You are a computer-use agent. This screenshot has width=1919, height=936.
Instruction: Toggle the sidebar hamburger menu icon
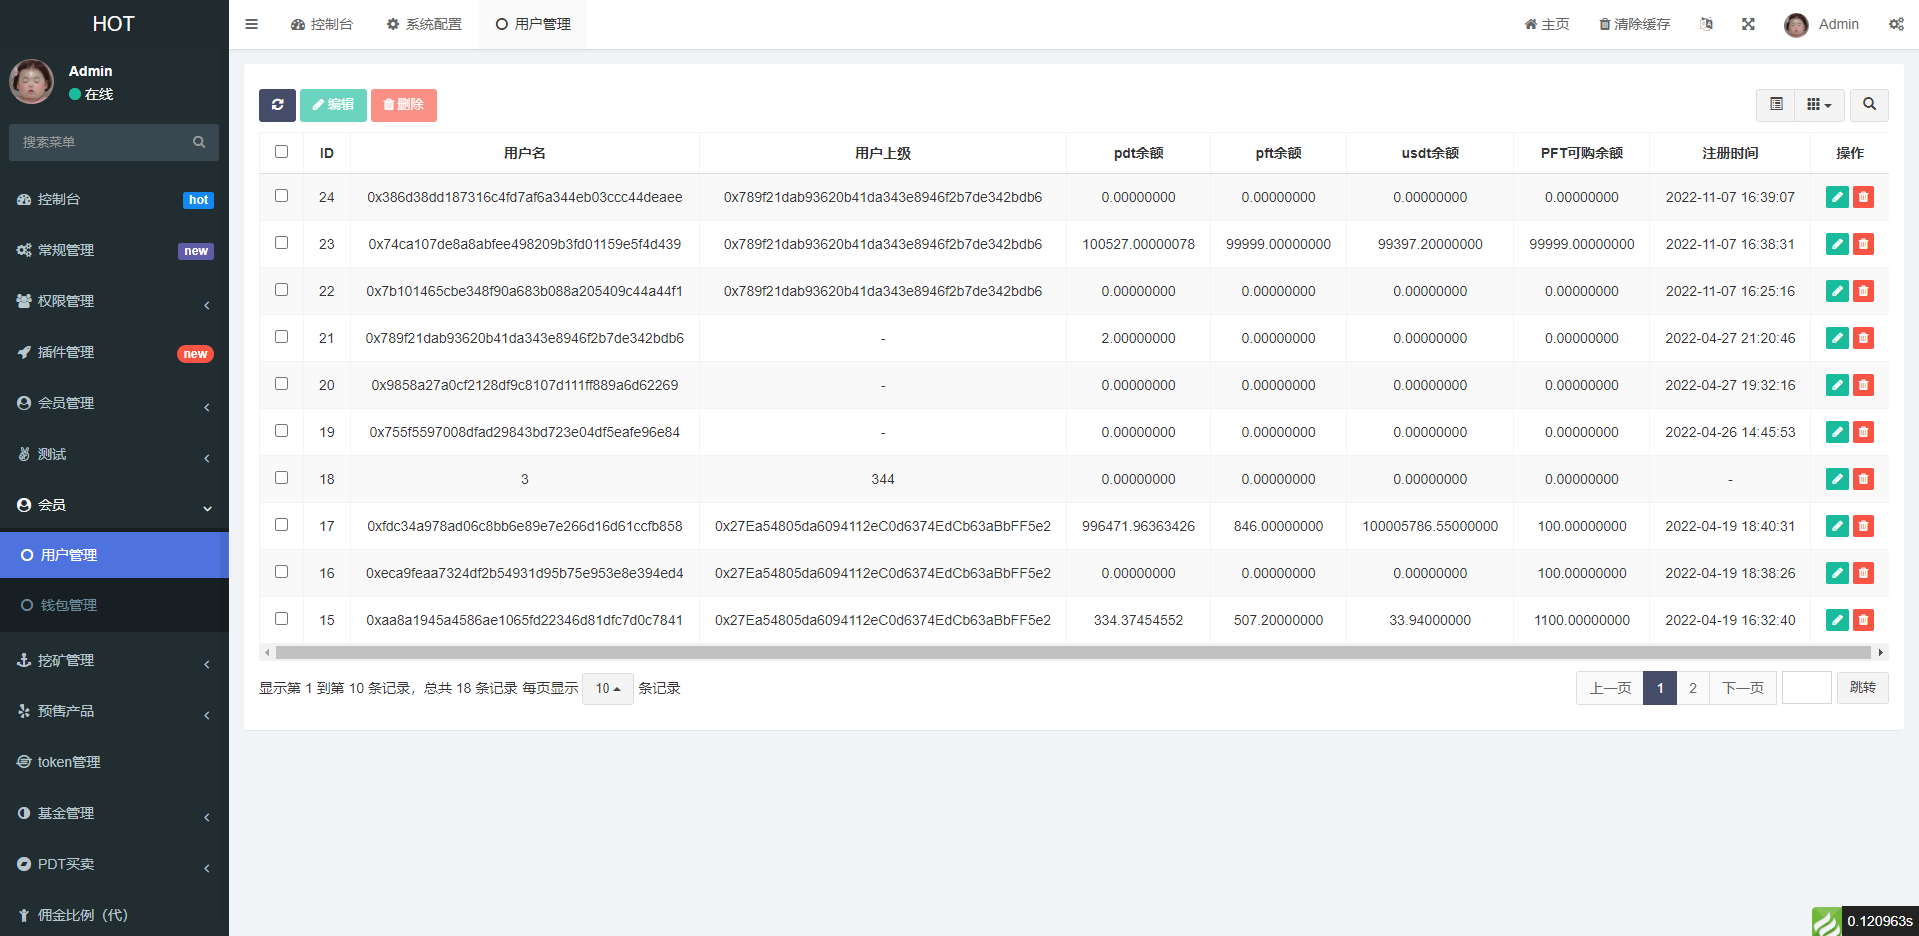pos(252,24)
